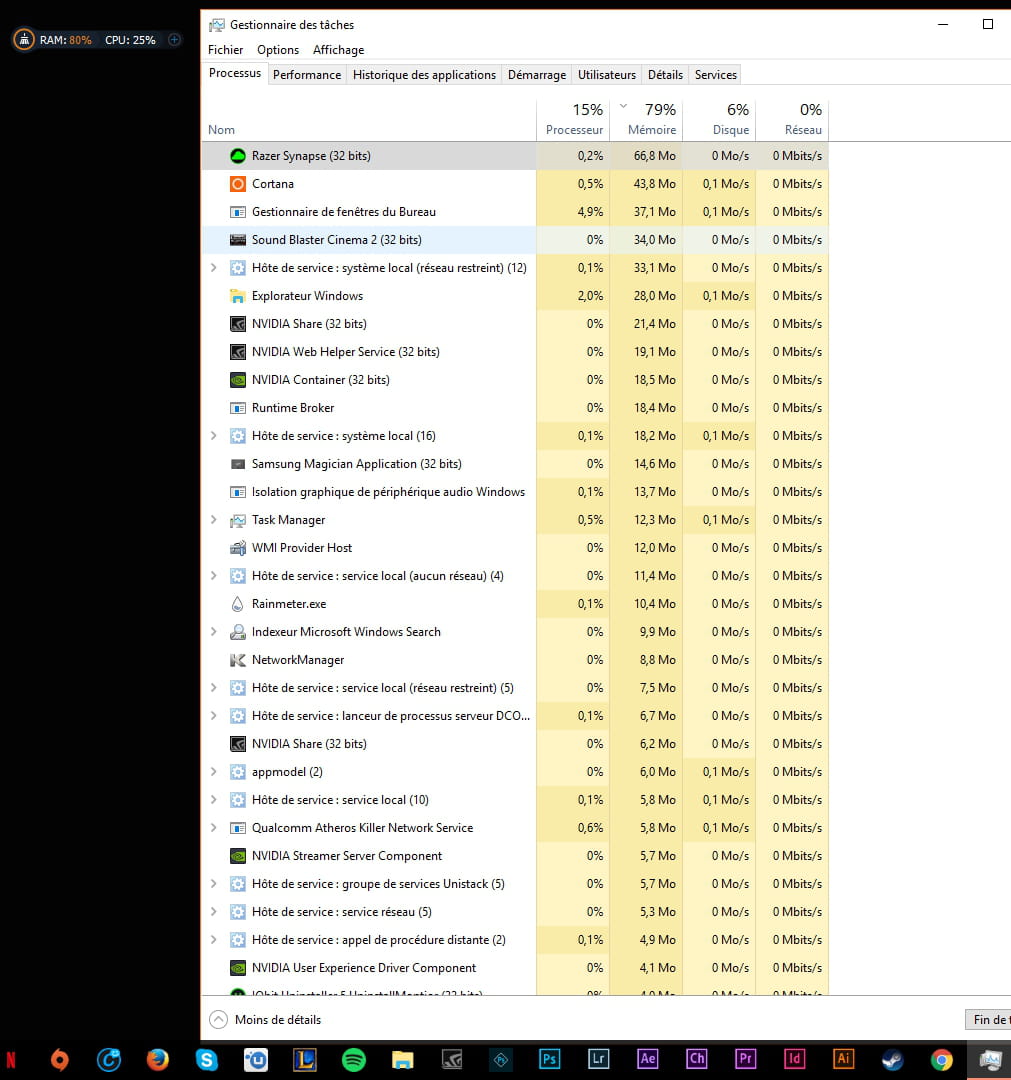
Task: Open Steam from the taskbar
Action: (x=893, y=1059)
